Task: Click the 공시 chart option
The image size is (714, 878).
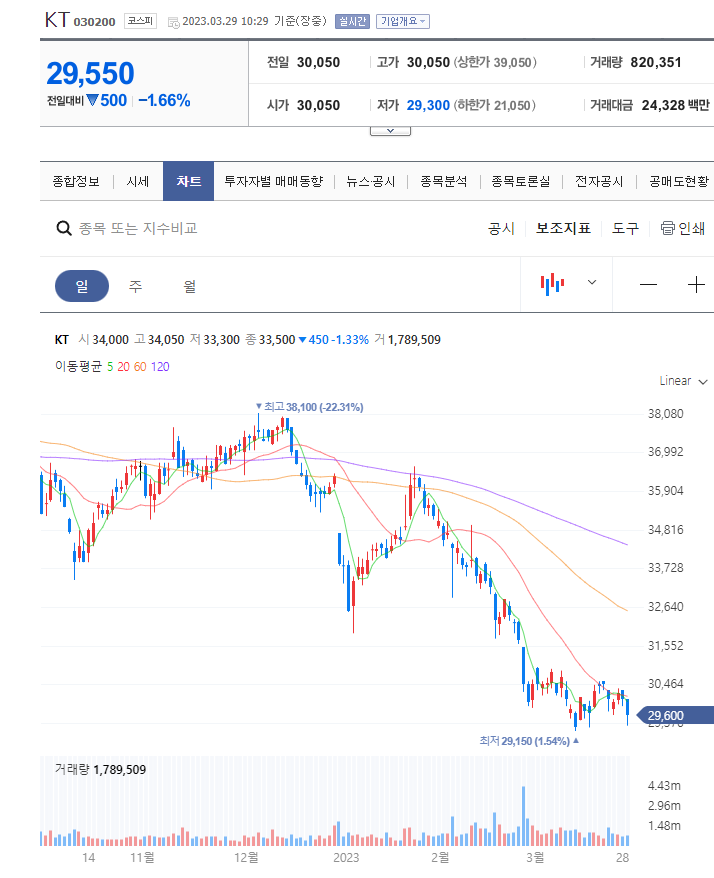Action: point(501,228)
